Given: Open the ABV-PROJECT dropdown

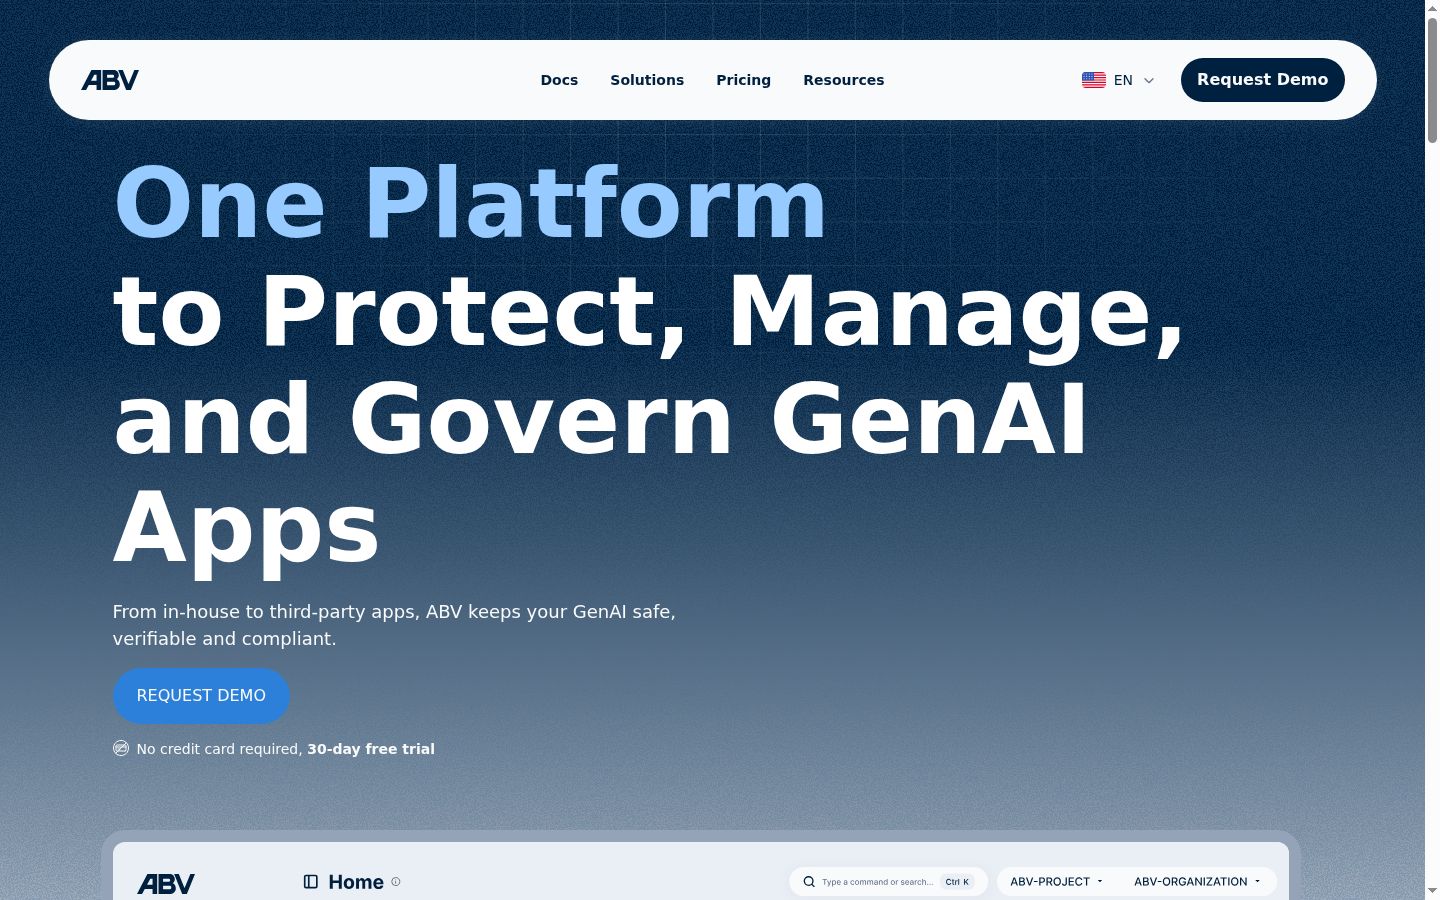Looking at the screenshot, I should click(x=1056, y=882).
